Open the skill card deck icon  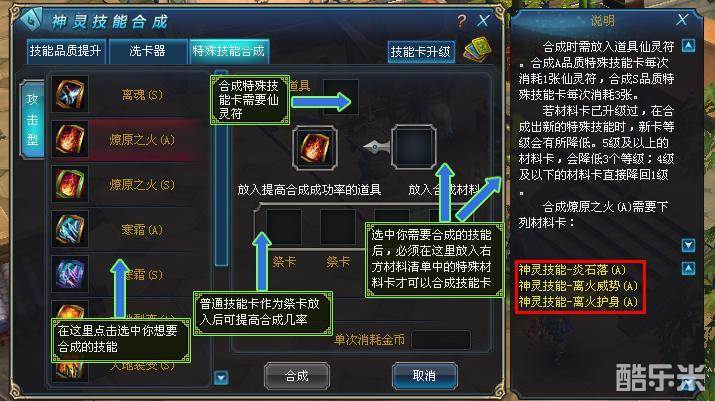pyautogui.click(x=477, y=49)
